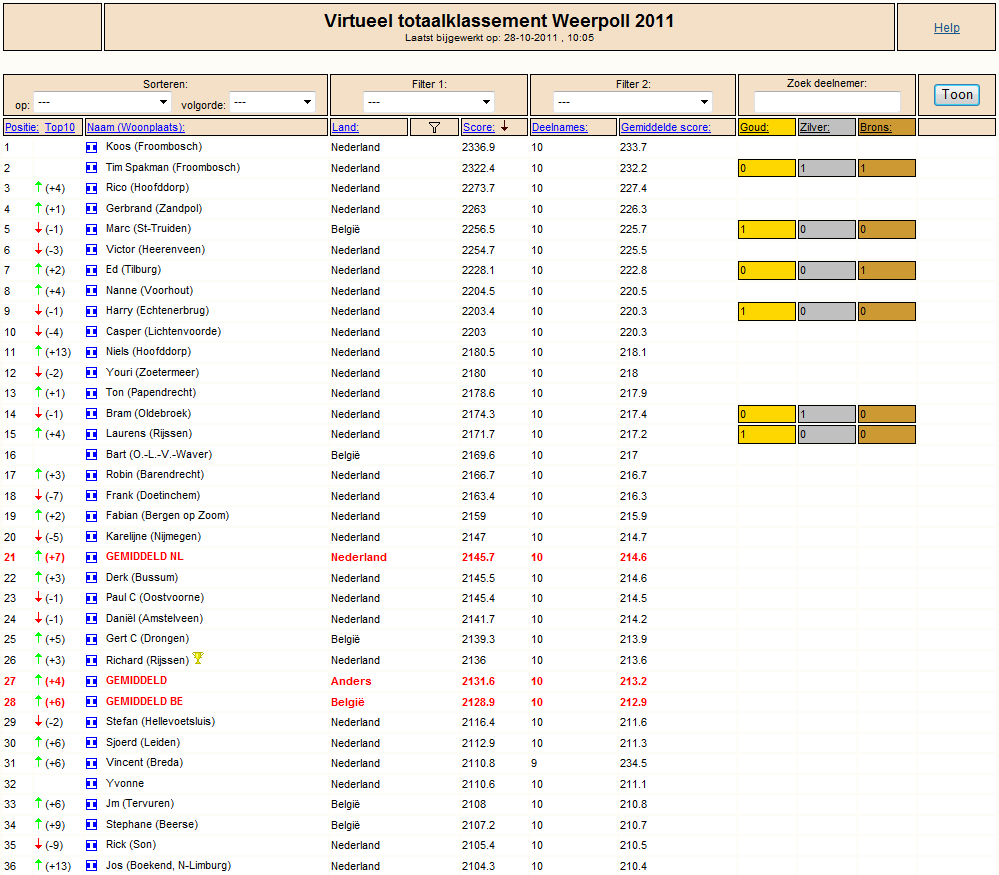
Task: Click the blue icon beside GEMIDDELD NL
Action: tap(92, 558)
